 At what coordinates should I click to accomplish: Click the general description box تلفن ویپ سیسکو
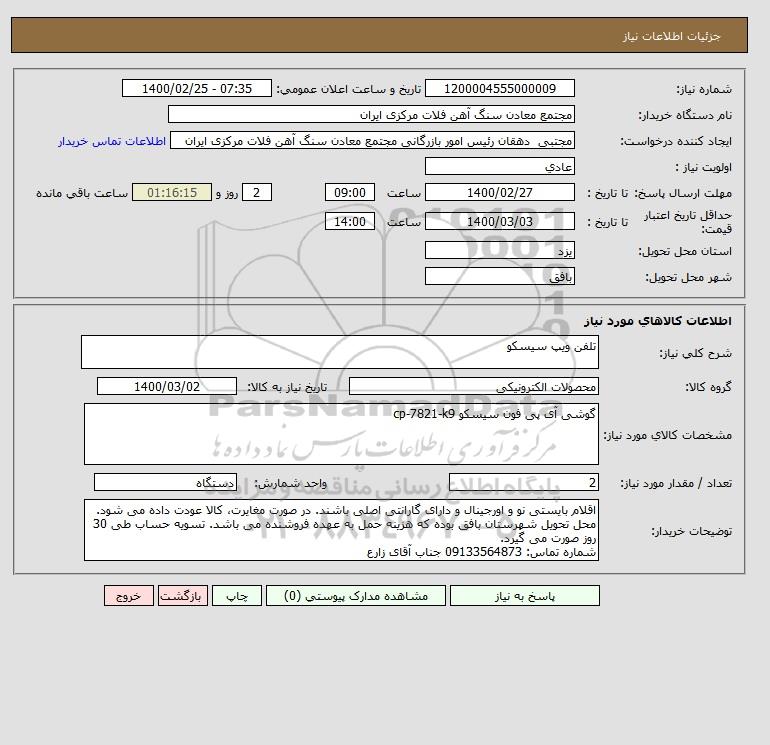[340, 352]
